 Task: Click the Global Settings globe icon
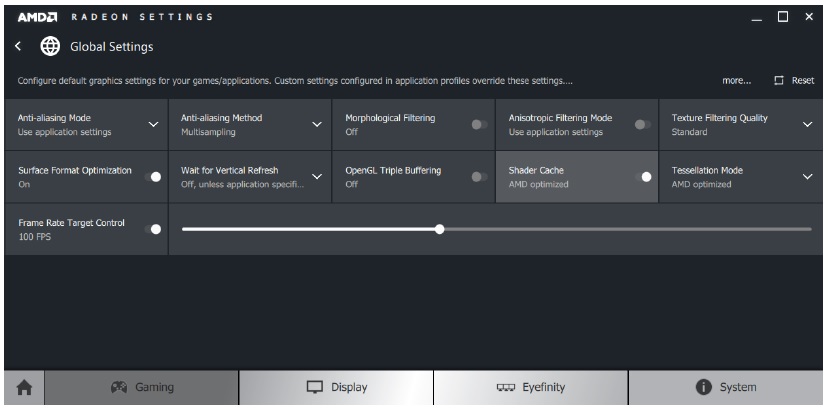point(50,46)
